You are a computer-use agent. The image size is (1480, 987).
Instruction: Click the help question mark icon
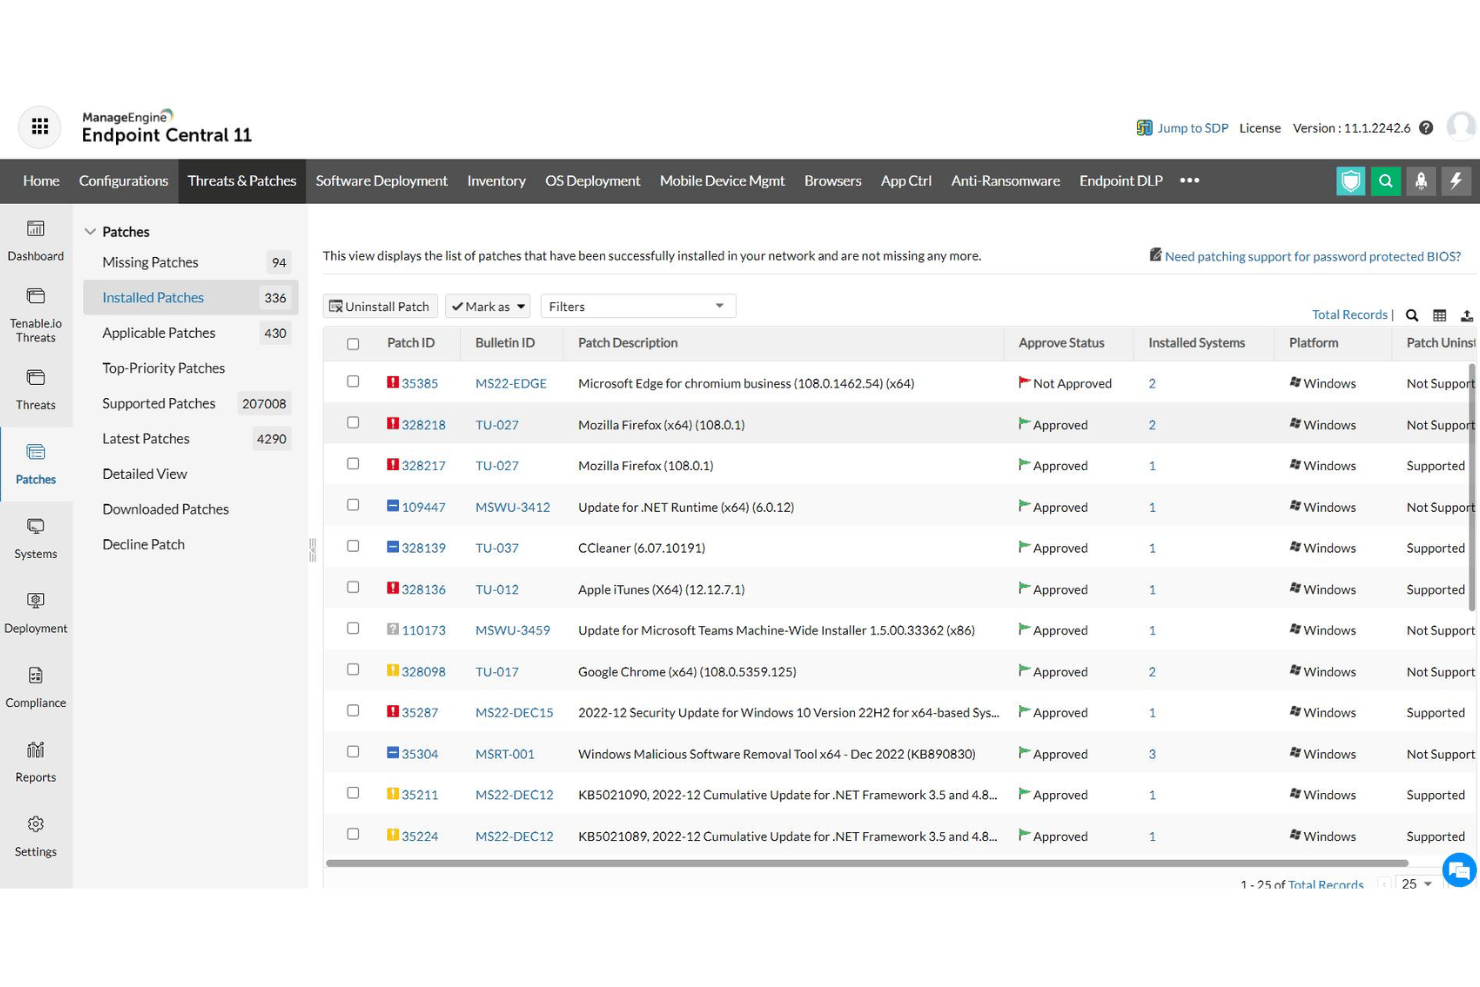[x=1426, y=128]
